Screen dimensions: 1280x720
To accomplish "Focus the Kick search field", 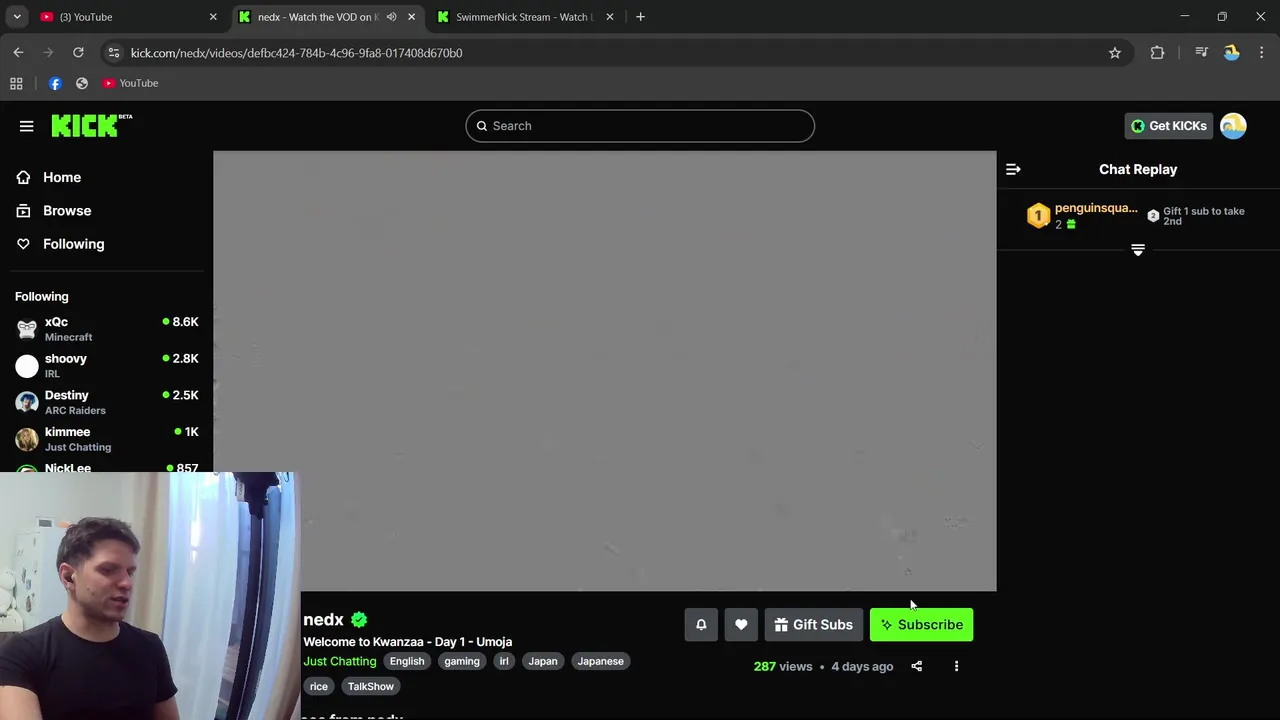I will (640, 126).
